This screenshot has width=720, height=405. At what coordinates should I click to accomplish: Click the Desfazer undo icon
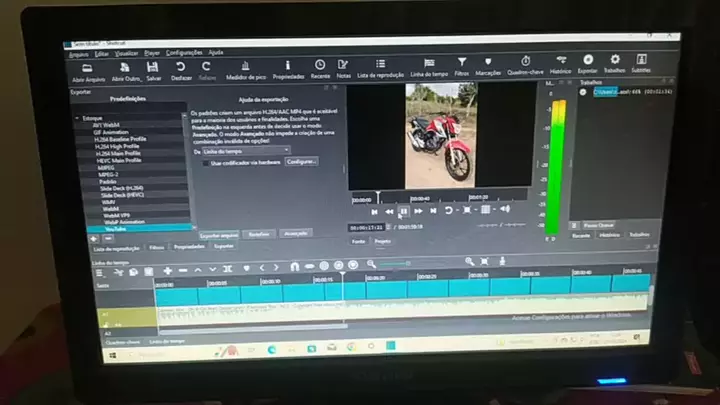pyautogui.click(x=182, y=66)
